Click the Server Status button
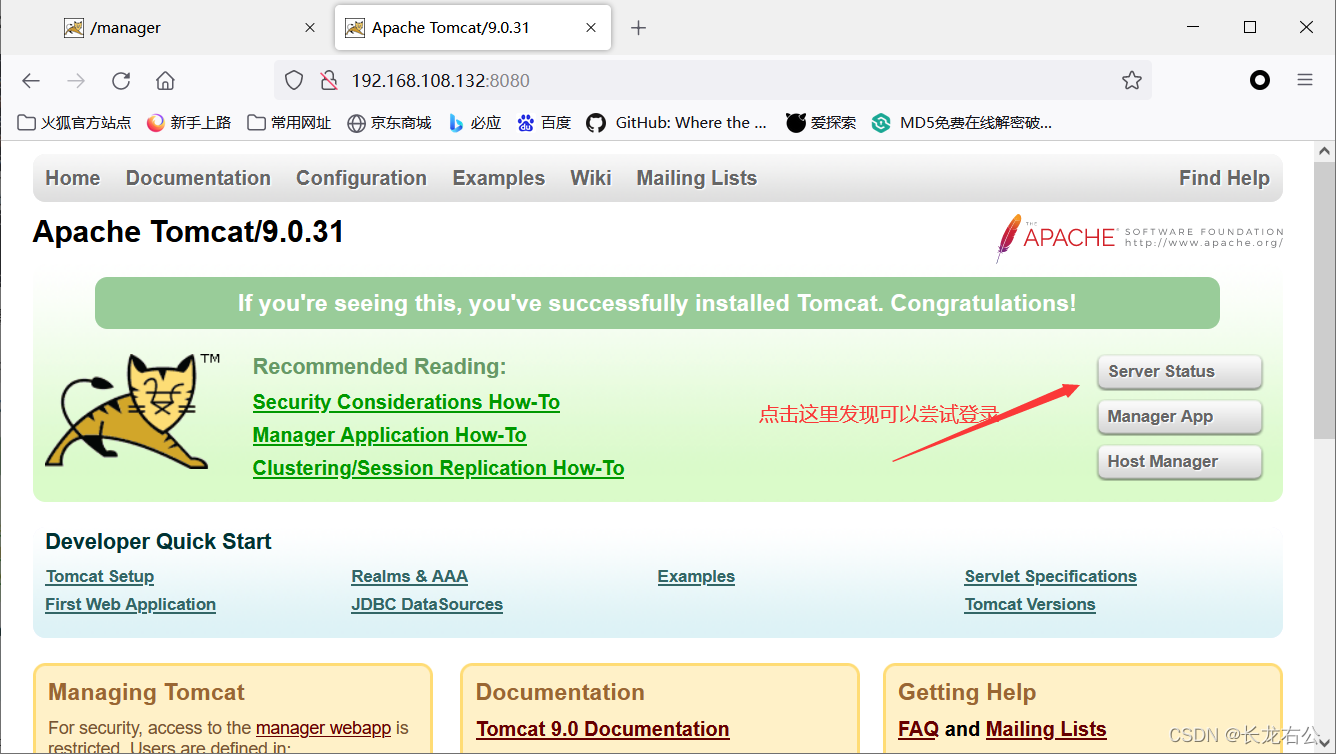 click(x=1179, y=371)
